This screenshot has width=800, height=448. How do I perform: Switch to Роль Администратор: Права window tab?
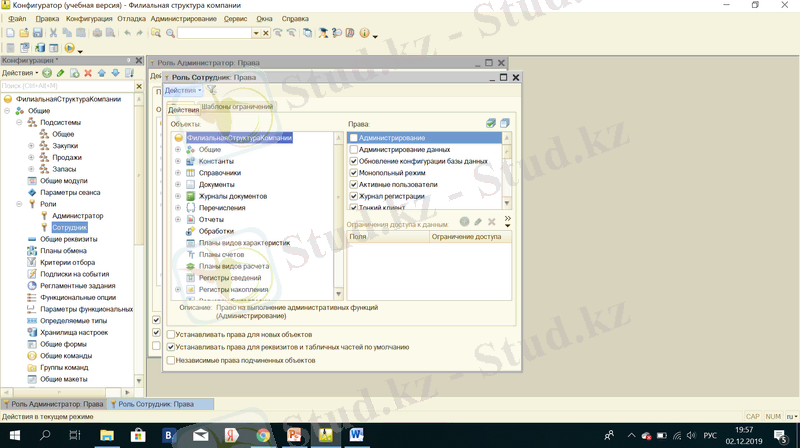tap(52, 404)
